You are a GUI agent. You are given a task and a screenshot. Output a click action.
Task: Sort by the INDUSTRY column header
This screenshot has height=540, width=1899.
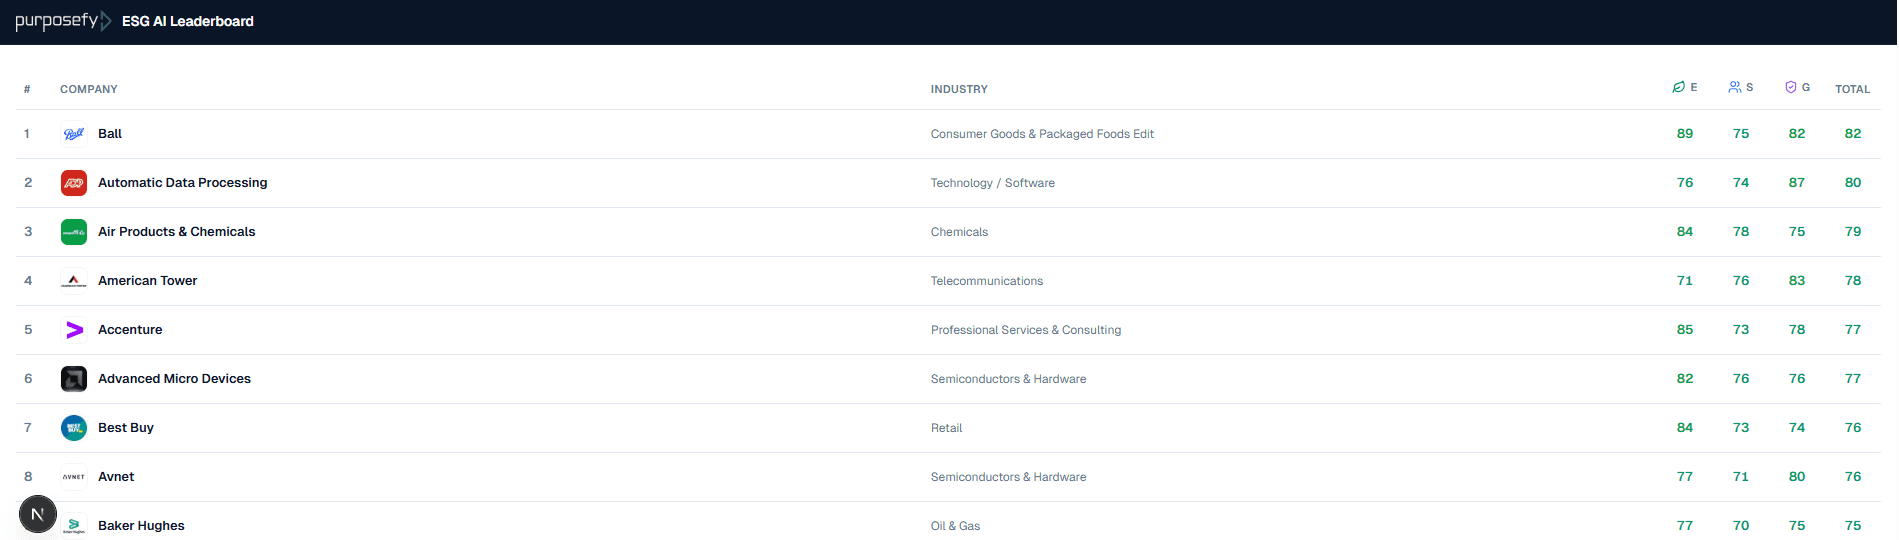(x=959, y=89)
